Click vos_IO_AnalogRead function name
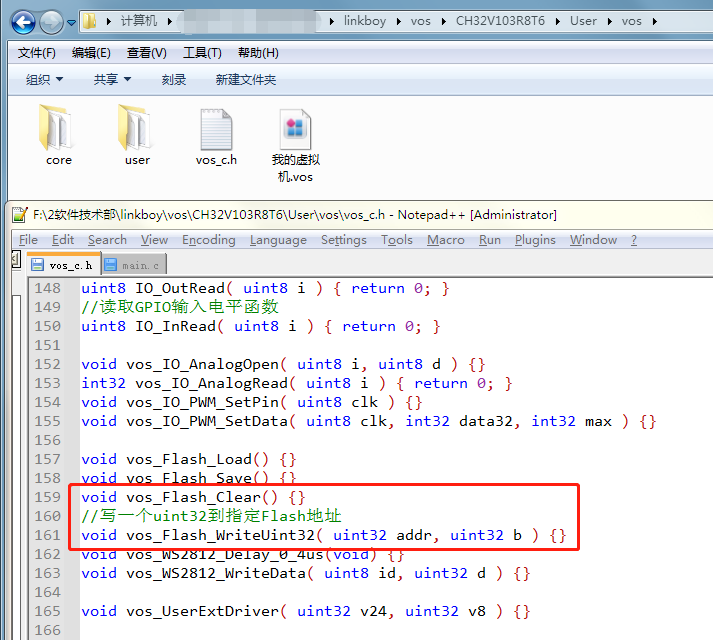 coord(211,383)
